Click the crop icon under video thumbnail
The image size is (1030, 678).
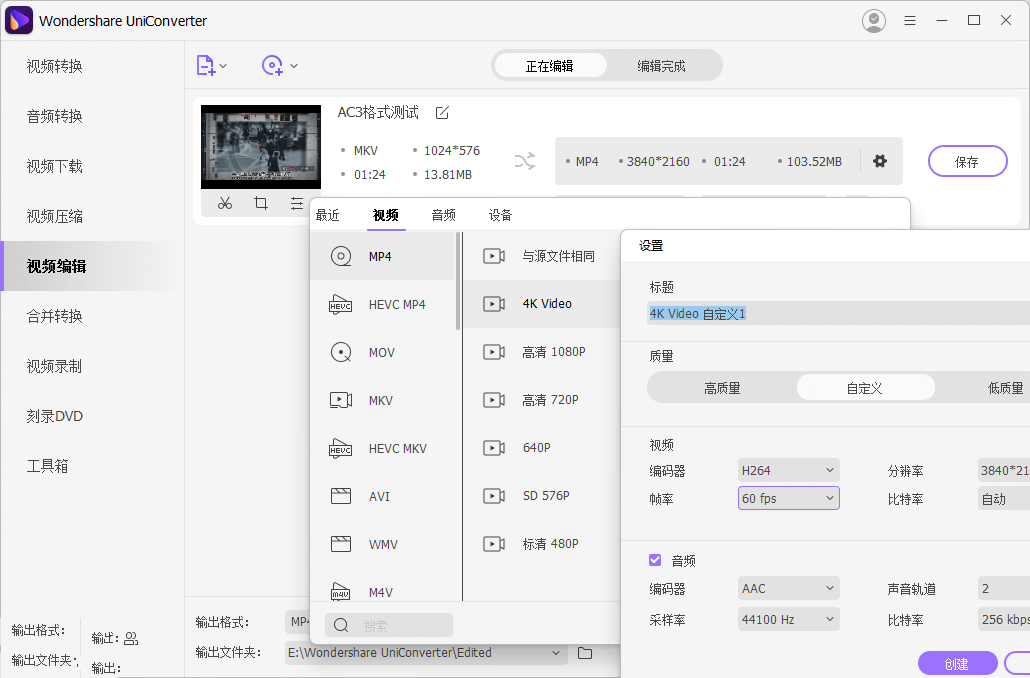pos(260,203)
